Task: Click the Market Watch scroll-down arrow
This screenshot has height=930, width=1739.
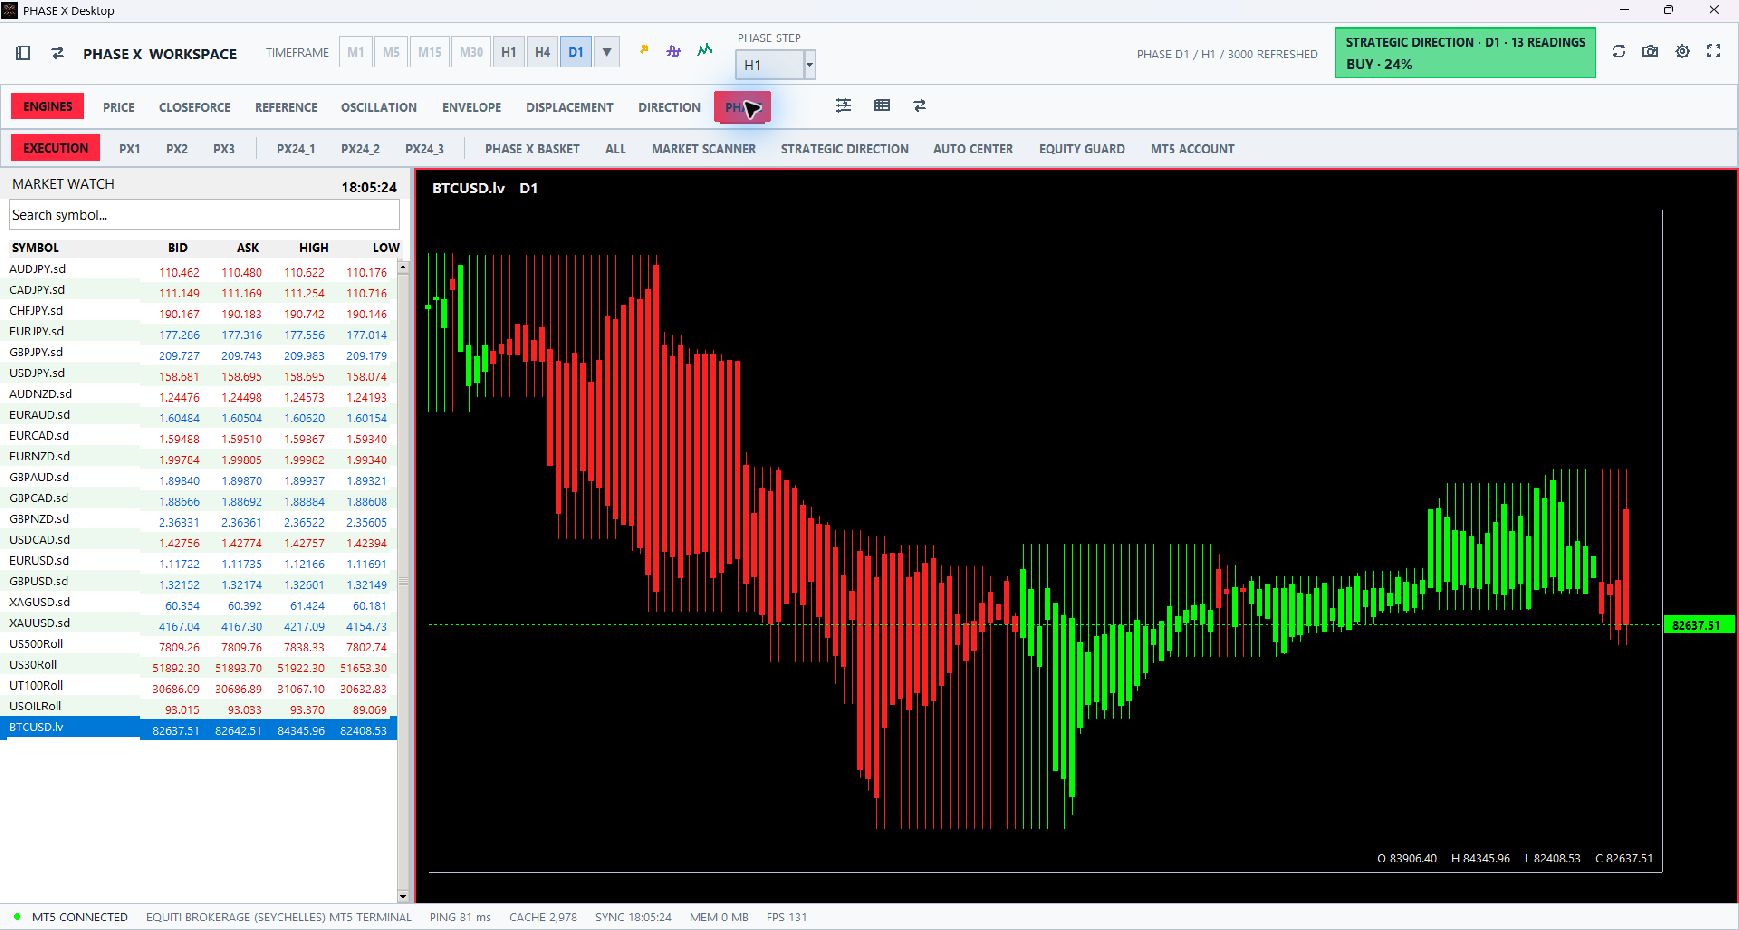Action: click(x=403, y=896)
